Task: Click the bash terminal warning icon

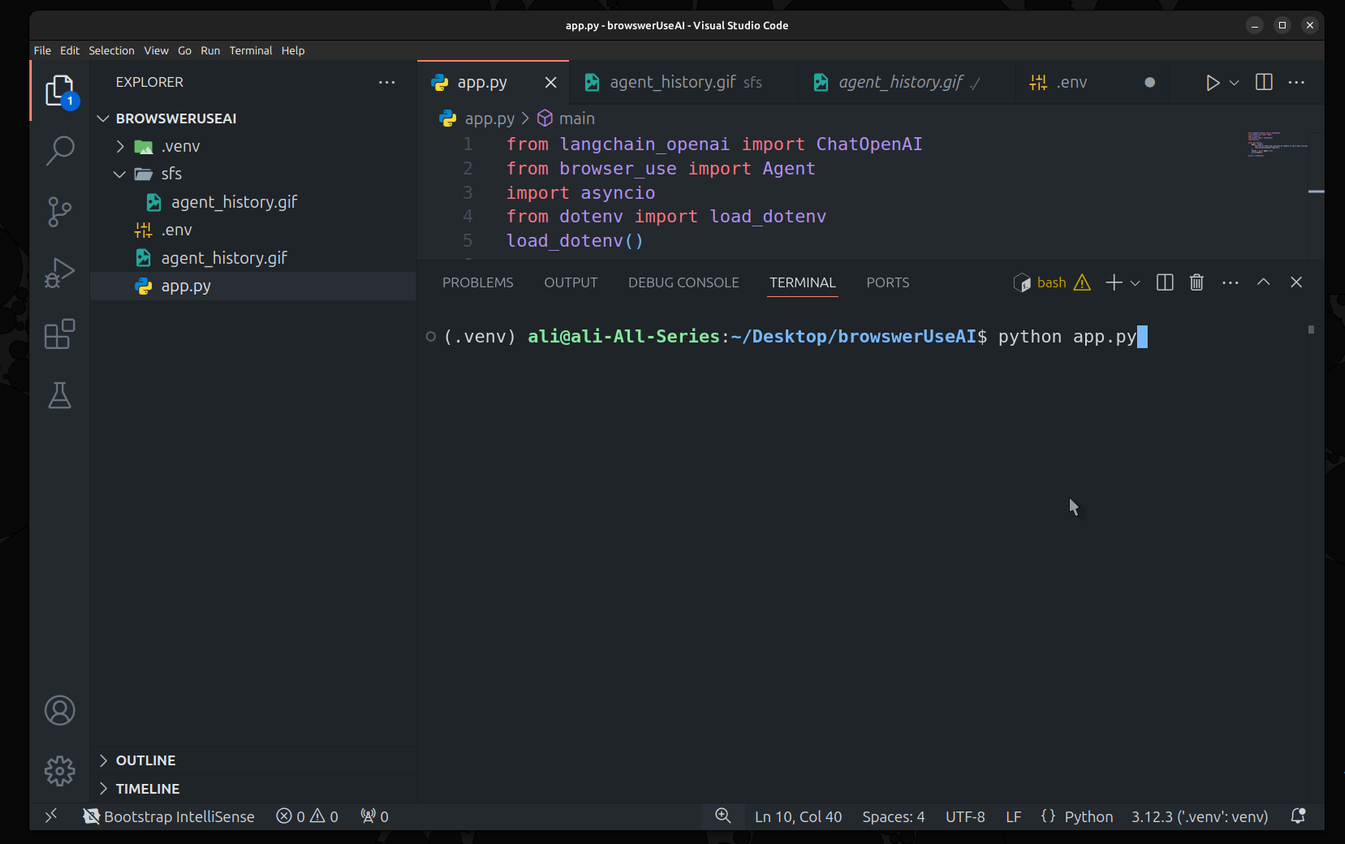Action: 1082,283
